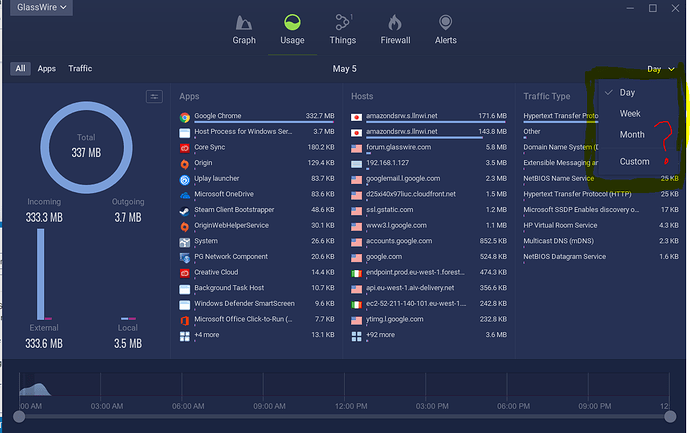Screen dimensions: 690x433
Task: Click the Steam Client Bootstrapper icon
Action: [x=185, y=210]
